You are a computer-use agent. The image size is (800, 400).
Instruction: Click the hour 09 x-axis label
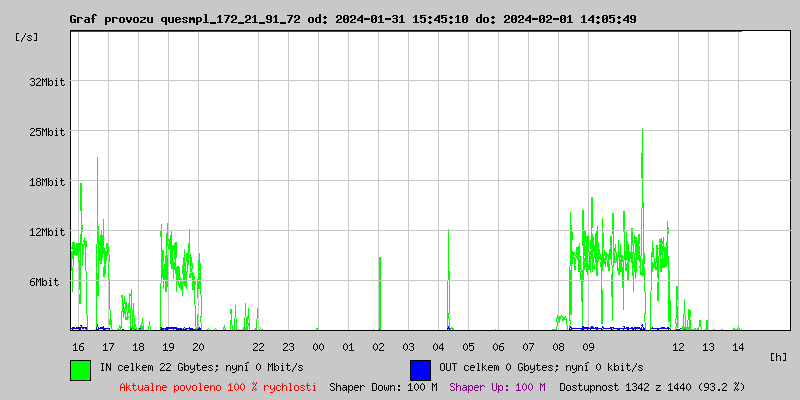point(588,347)
